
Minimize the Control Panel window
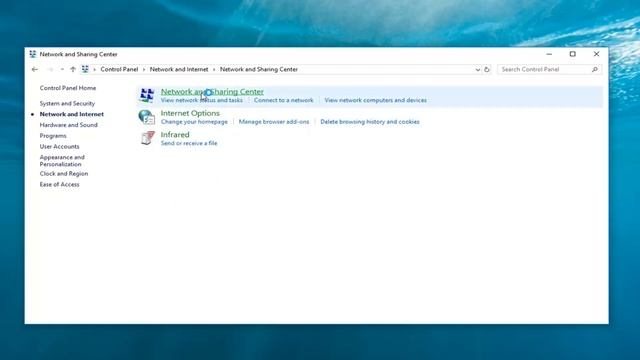point(549,54)
